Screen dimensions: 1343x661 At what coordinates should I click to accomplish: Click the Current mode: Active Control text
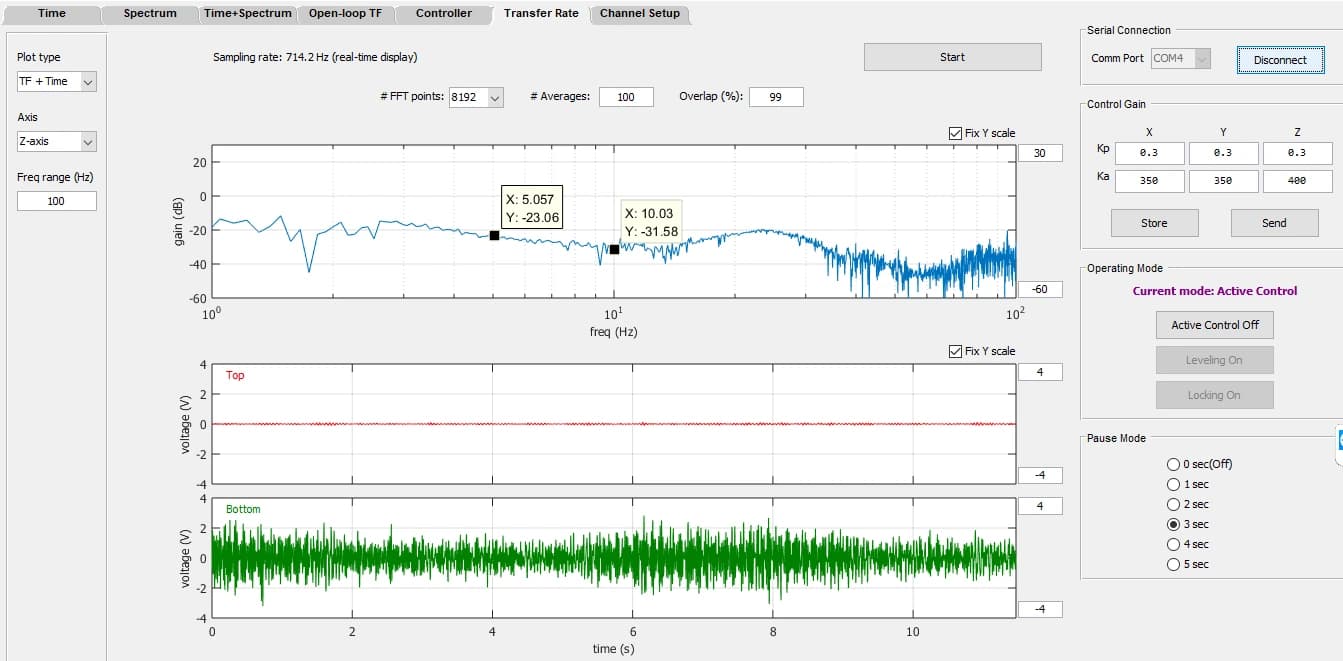(x=1215, y=291)
